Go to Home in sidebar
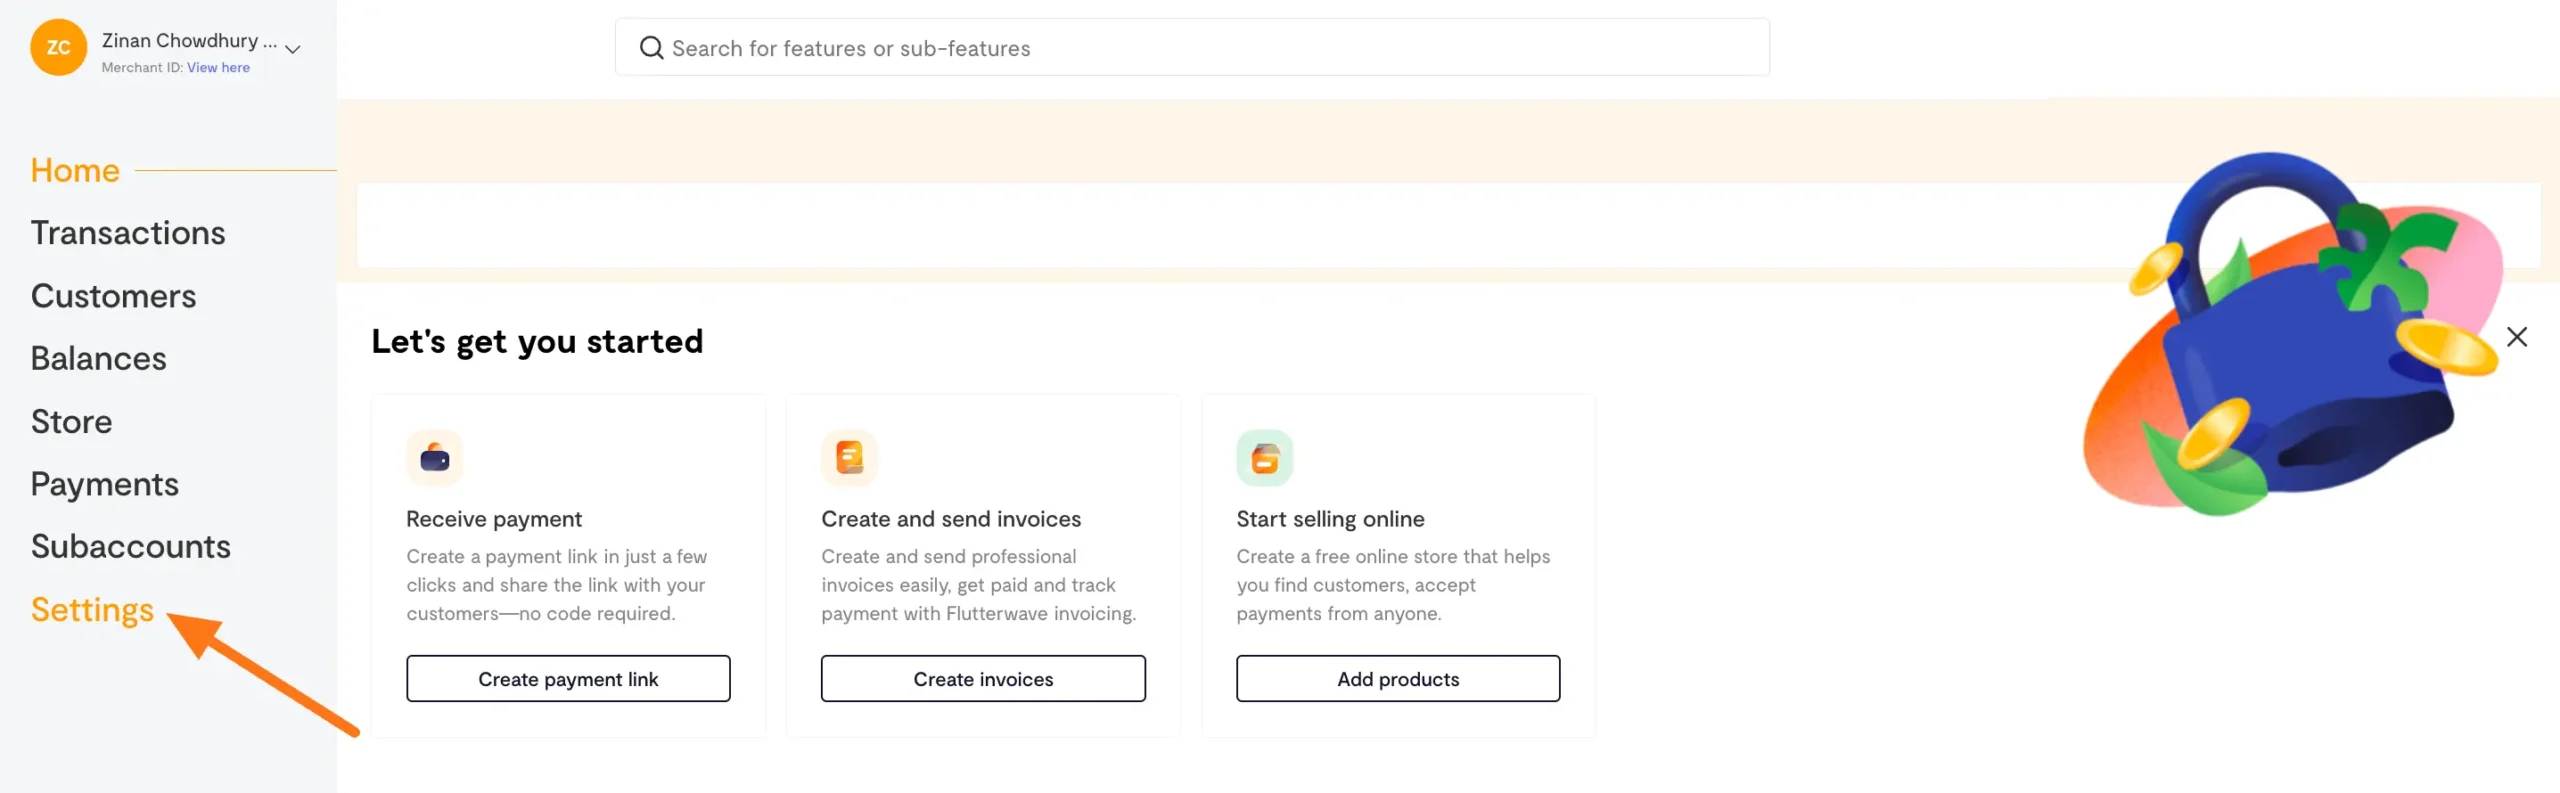The width and height of the screenshot is (2560, 793). click(x=75, y=170)
